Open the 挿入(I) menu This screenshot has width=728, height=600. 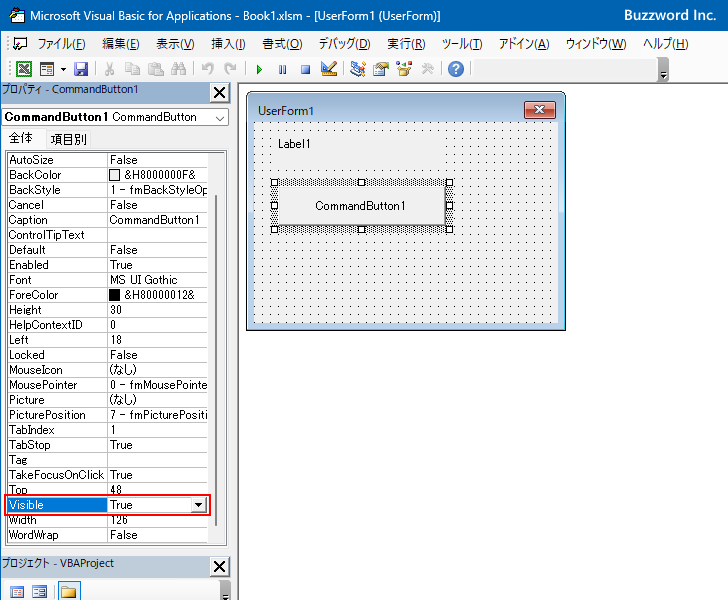[x=228, y=44]
